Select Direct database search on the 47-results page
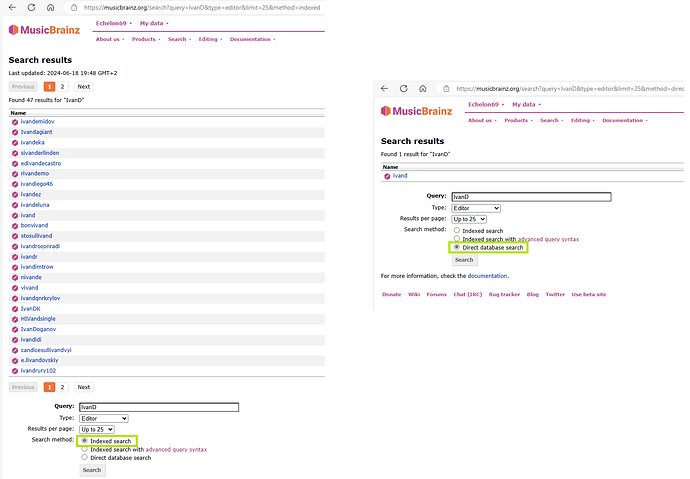Viewport: 690px width, 479px height. click(85, 458)
